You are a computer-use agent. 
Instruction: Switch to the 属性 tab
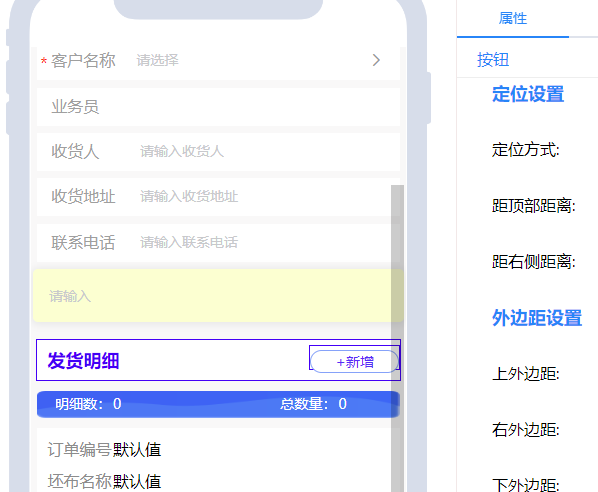(x=513, y=18)
